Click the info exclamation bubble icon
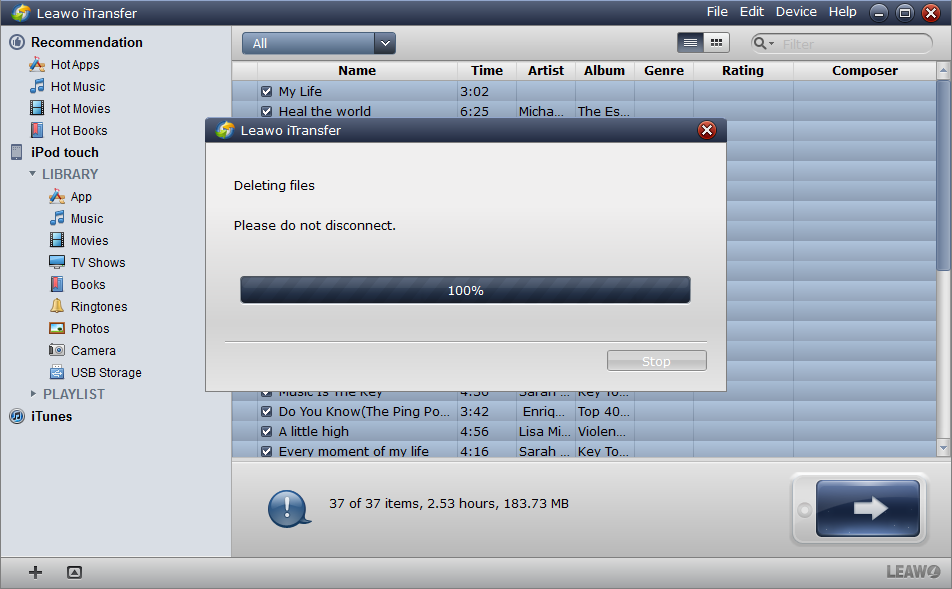The image size is (952, 589). click(x=289, y=508)
